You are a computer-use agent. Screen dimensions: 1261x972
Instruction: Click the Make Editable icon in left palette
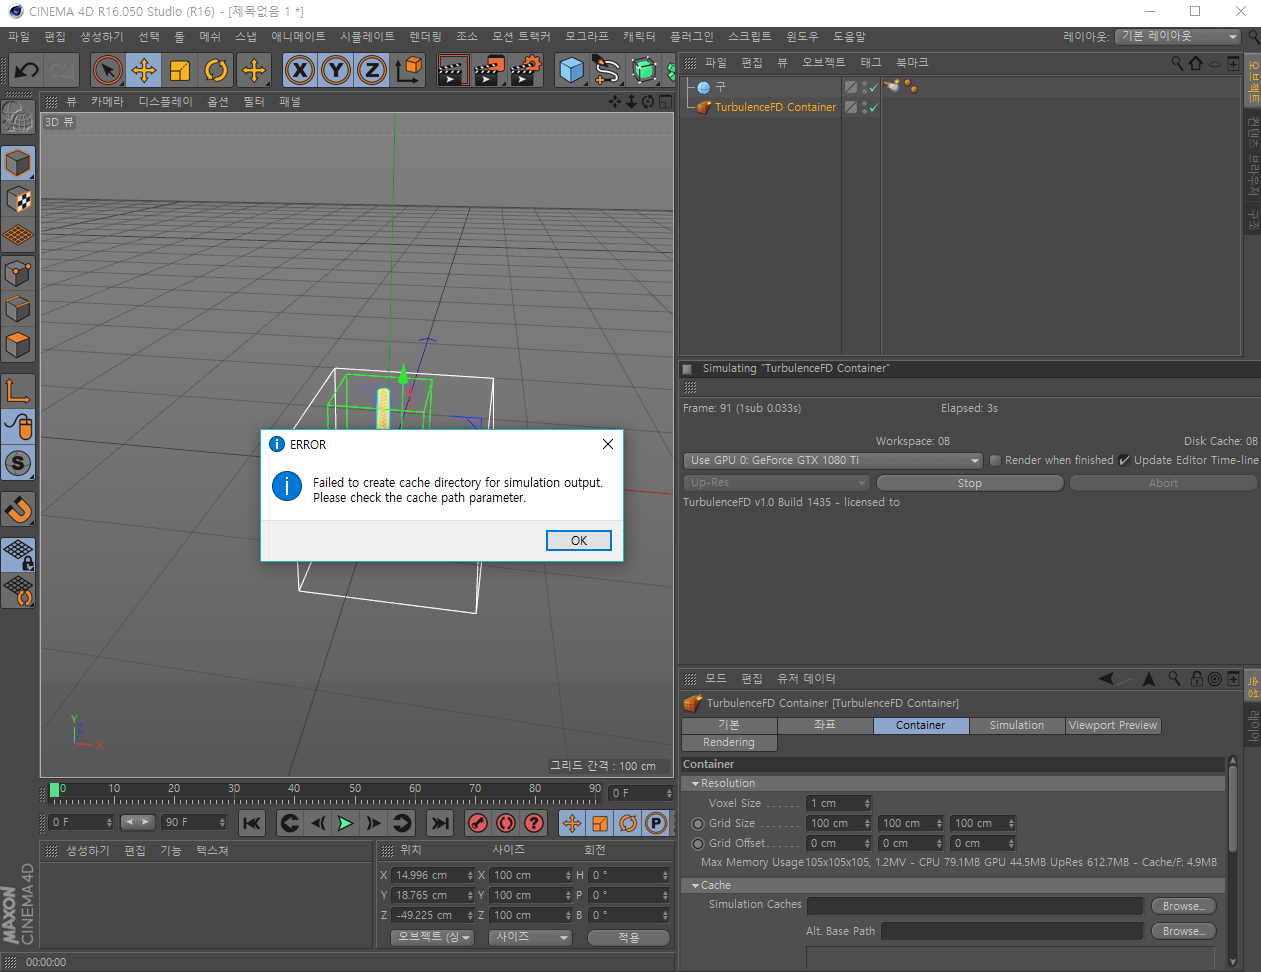pyautogui.click(x=18, y=117)
